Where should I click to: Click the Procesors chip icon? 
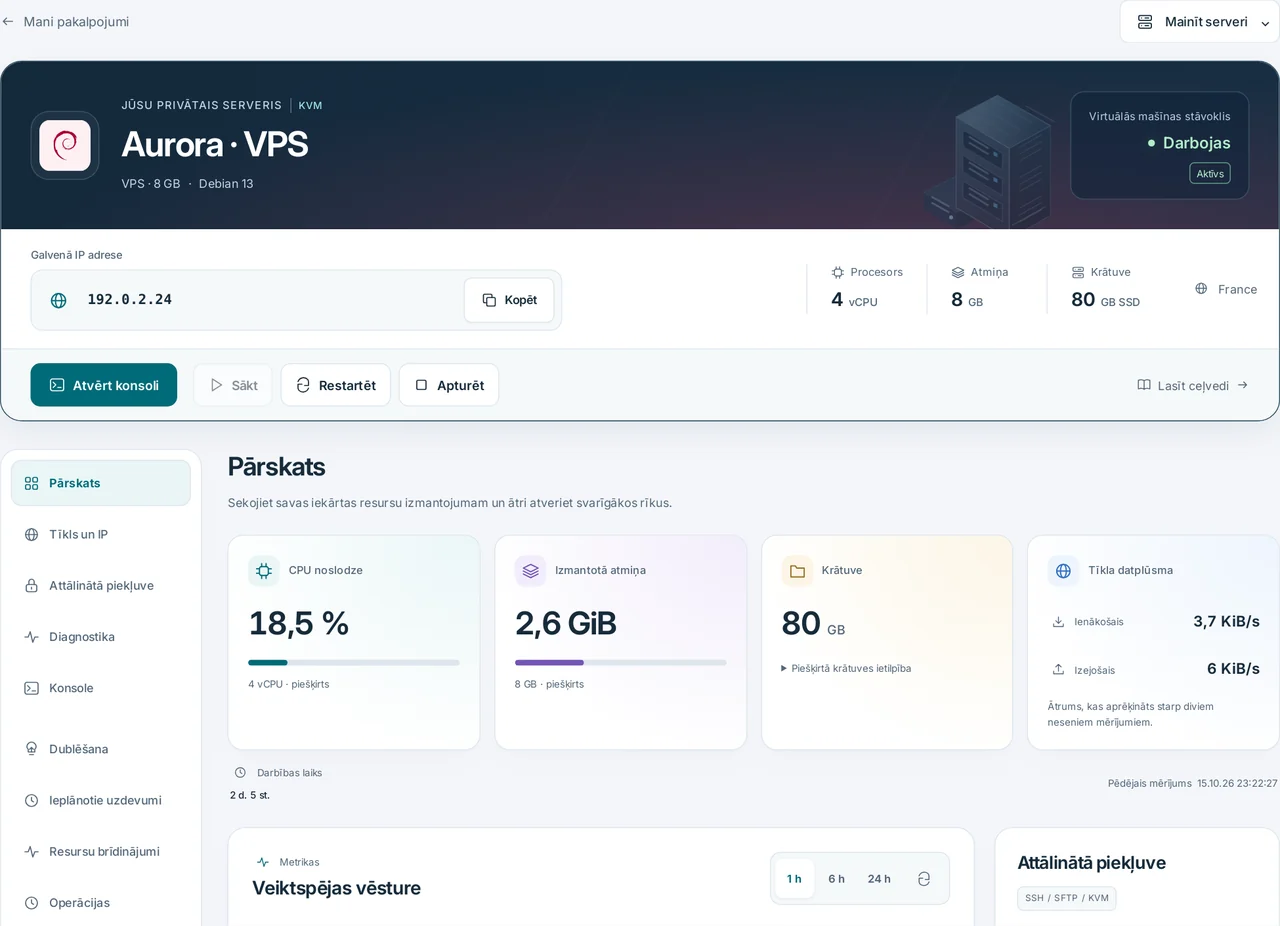[x=838, y=272]
